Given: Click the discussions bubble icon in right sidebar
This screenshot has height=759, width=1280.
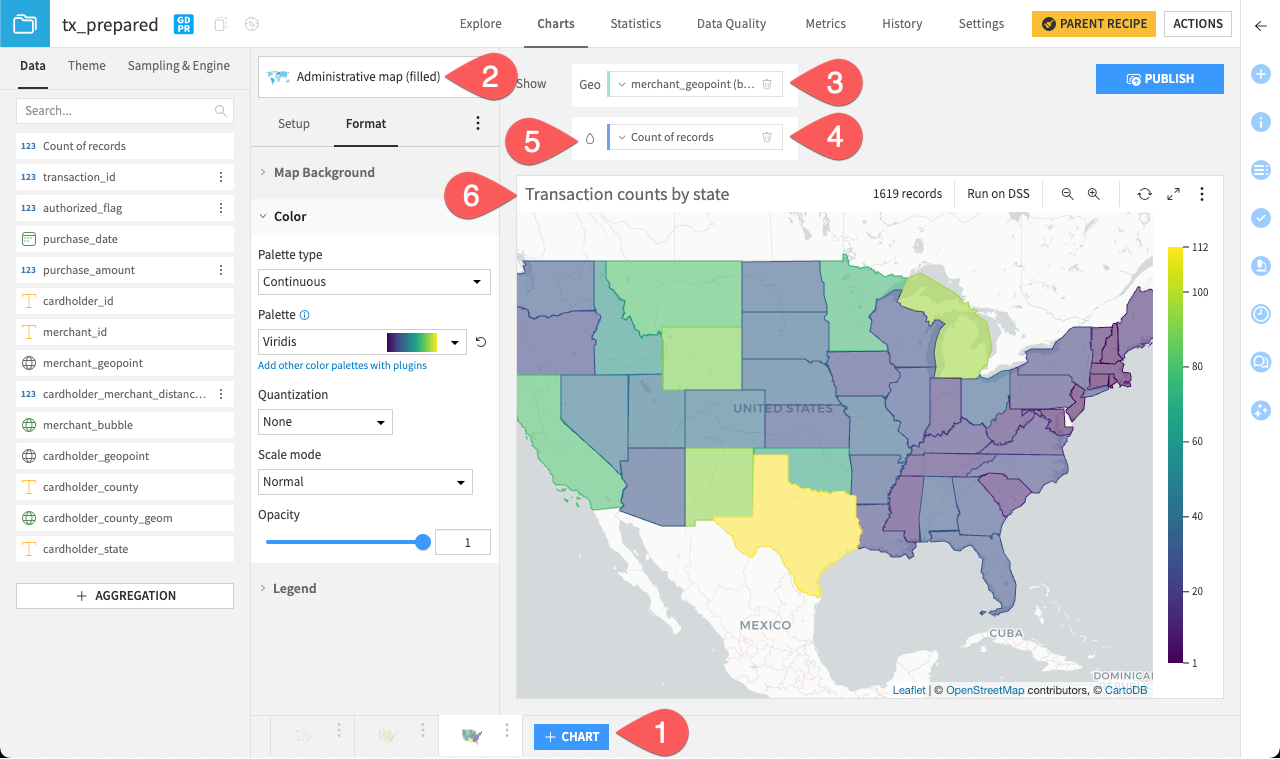Looking at the screenshot, I should pyautogui.click(x=1261, y=362).
